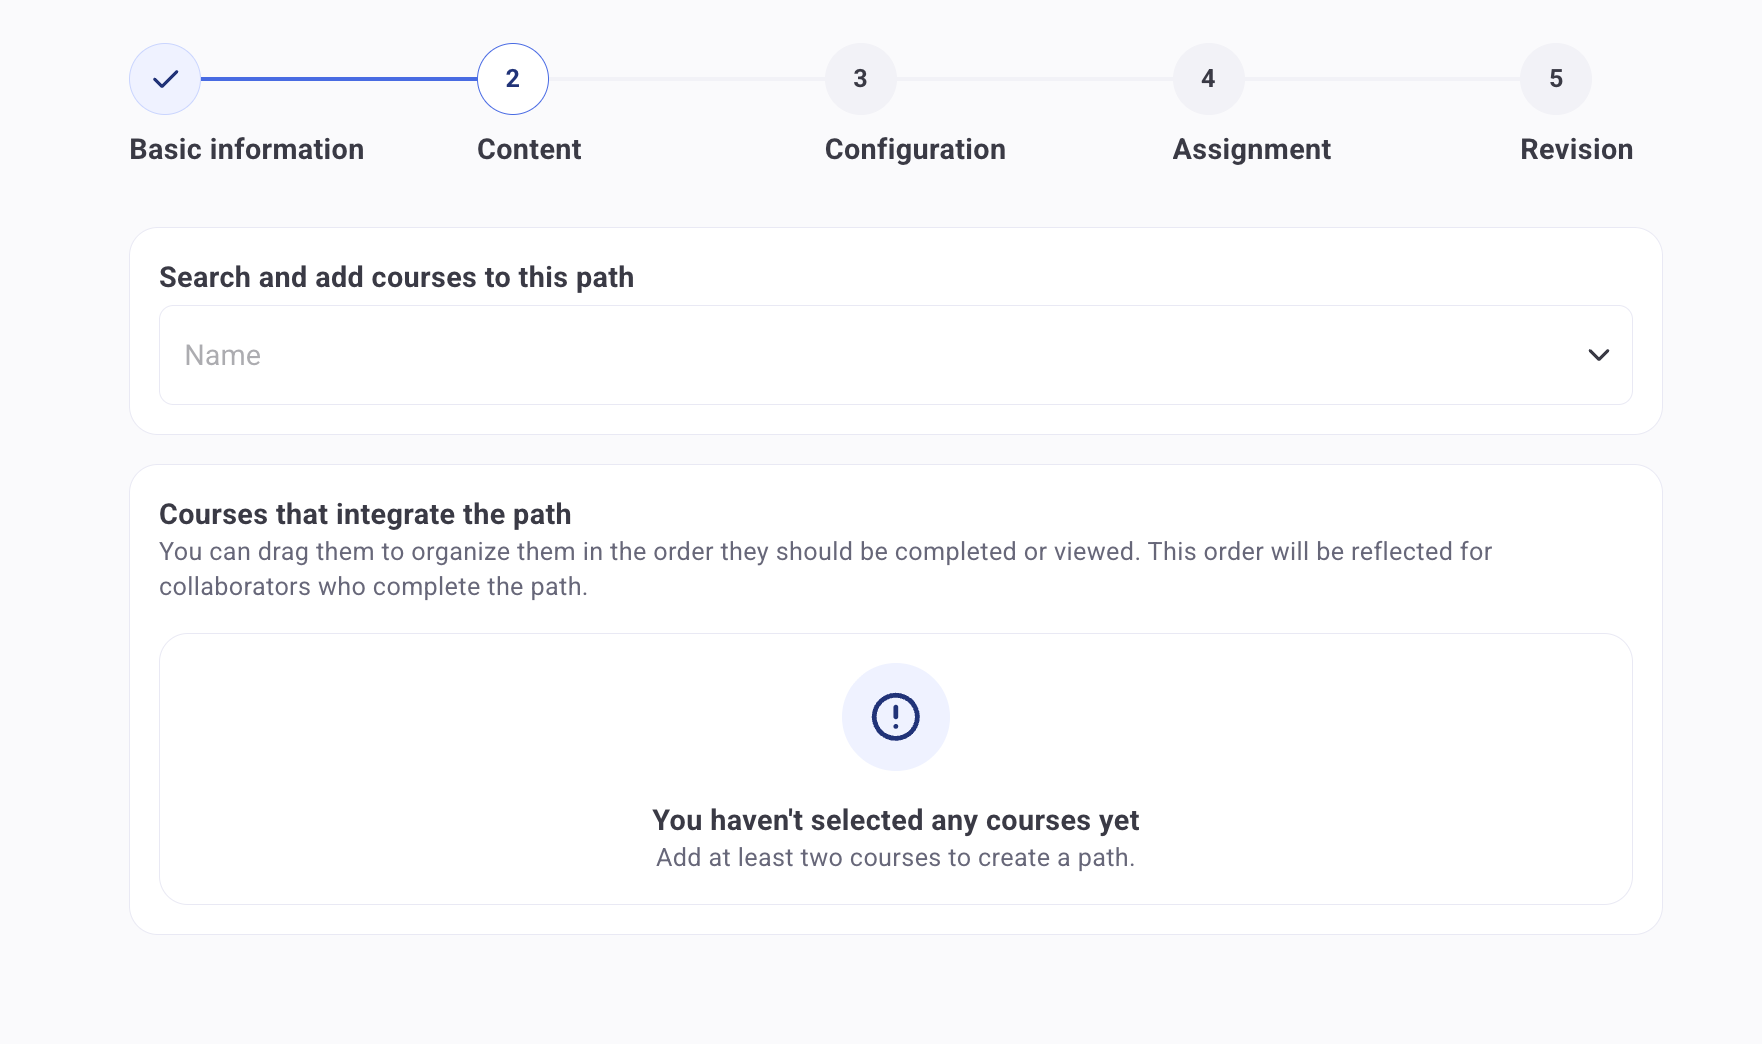Expand the course Name dropdown chevron
The width and height of the screenshot is (1762, 1044).
pyautogui.click(x=1598, y=355)
